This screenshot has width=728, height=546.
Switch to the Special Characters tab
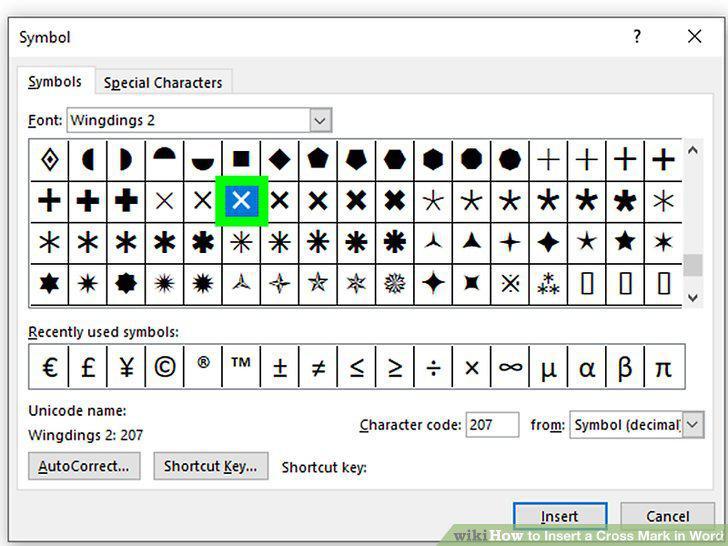tap(163, 83)
